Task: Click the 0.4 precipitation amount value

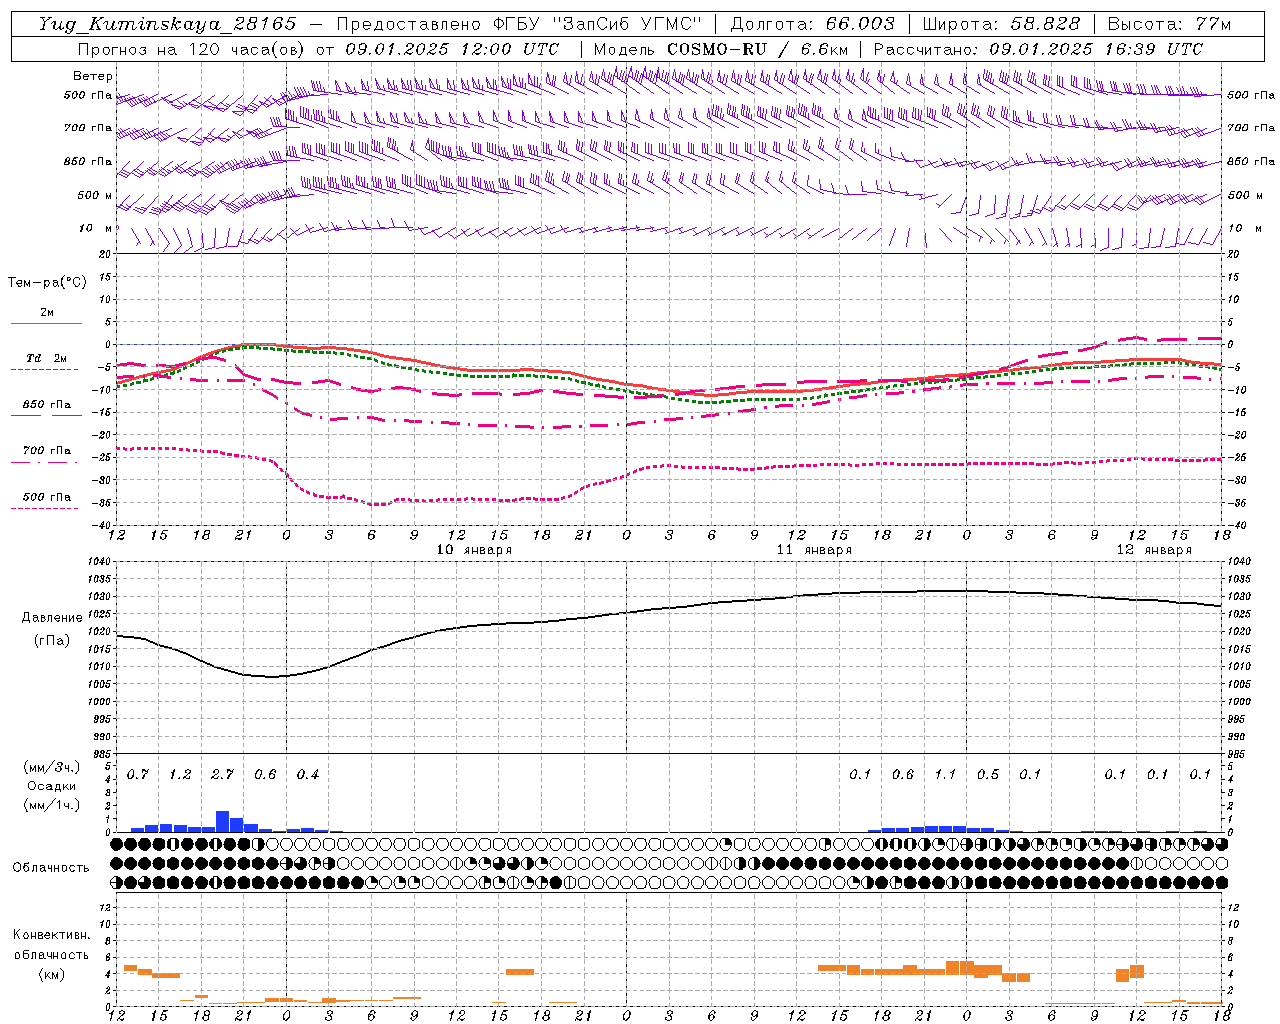Action: [307, 775]
